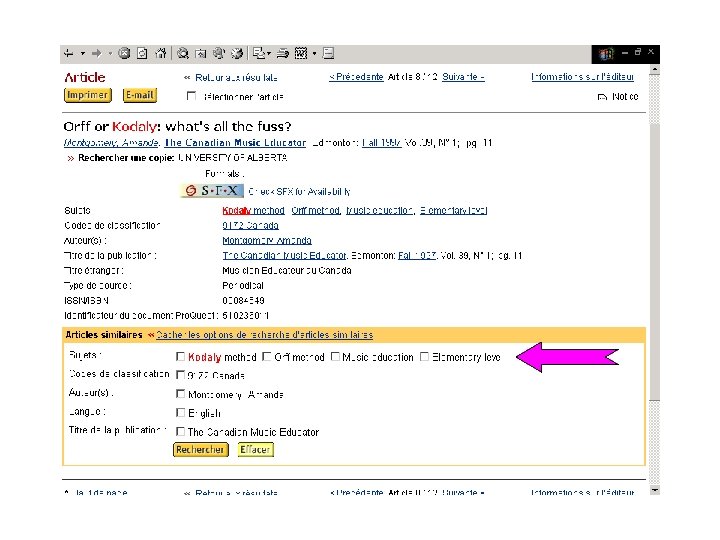This screenshot has height=540, width=720.
Task: Click the Check SFX for Availability text
Action: [x=299, y=191]
